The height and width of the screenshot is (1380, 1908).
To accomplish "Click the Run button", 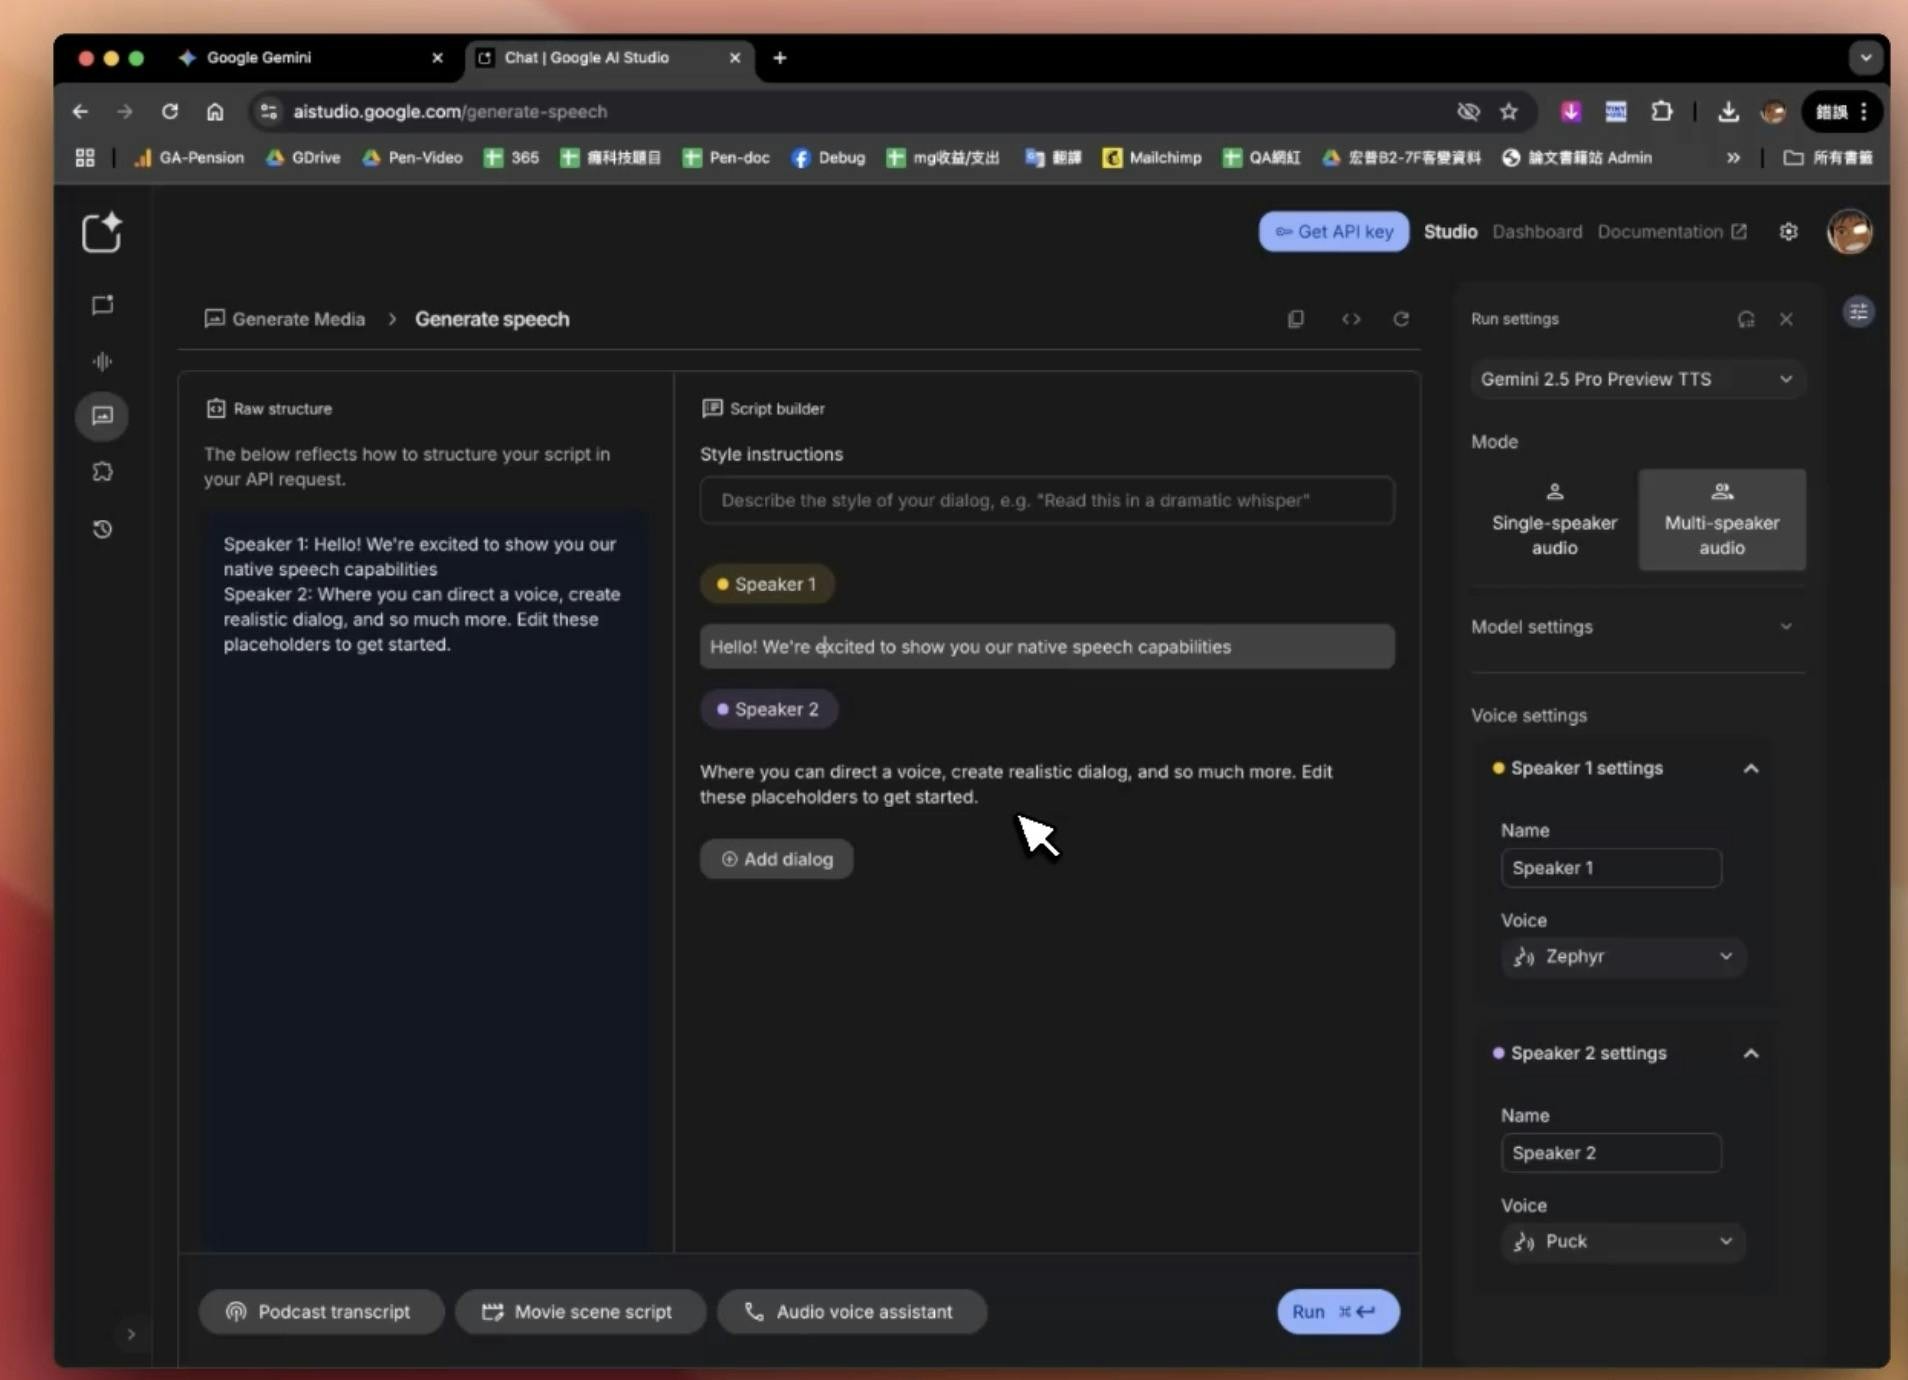I will [x=1337, y=1312].
